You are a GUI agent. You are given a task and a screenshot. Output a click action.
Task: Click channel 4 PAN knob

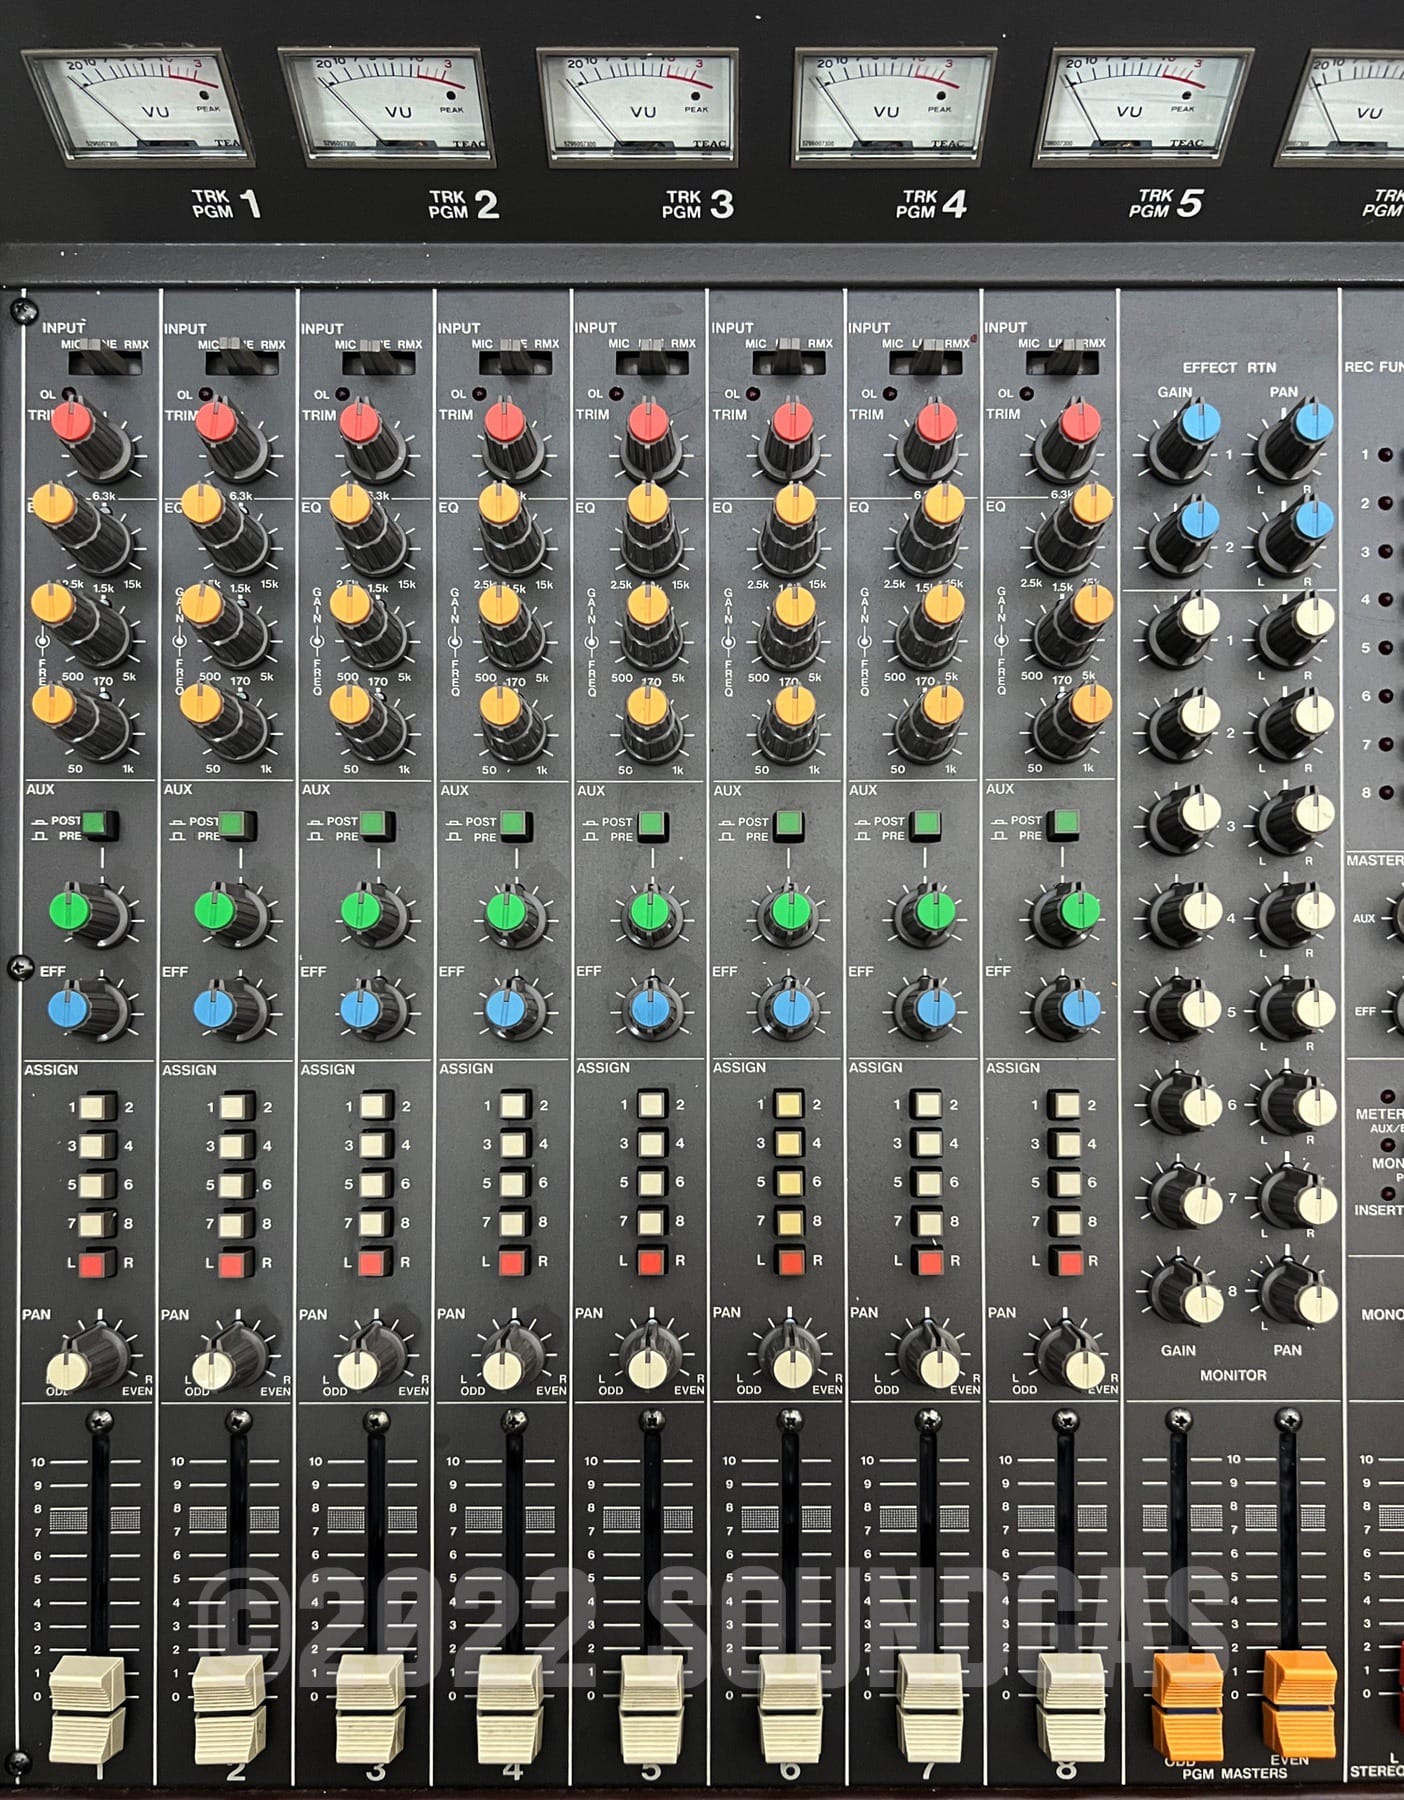point(505,1366)
